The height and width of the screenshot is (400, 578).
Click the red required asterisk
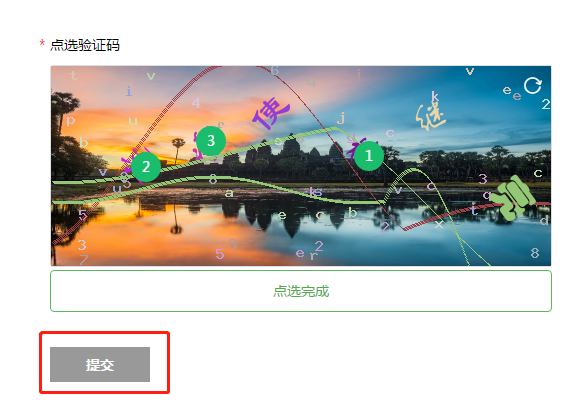click(x=42, y=44)
